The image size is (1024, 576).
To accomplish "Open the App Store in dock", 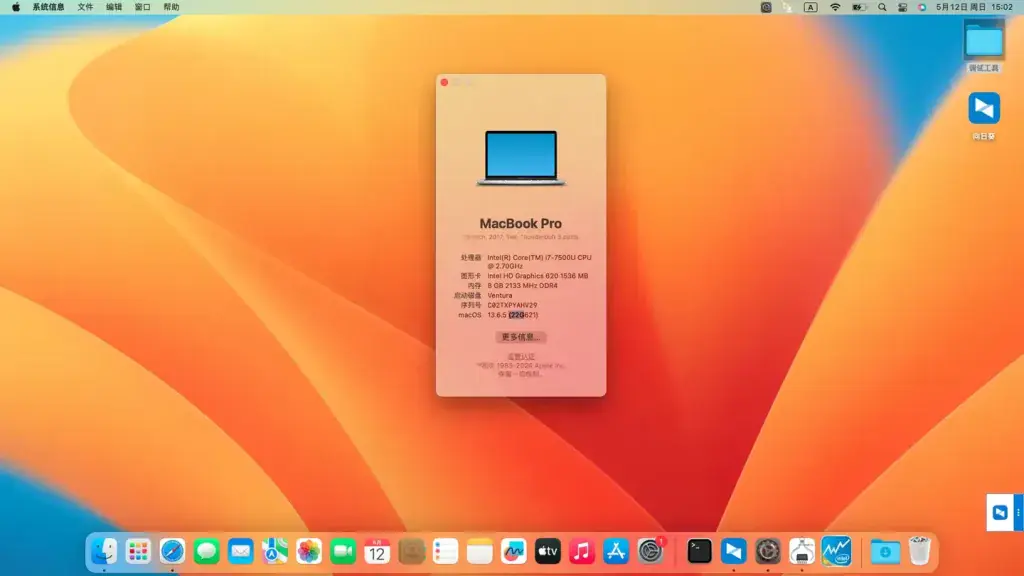I will 616,551.
